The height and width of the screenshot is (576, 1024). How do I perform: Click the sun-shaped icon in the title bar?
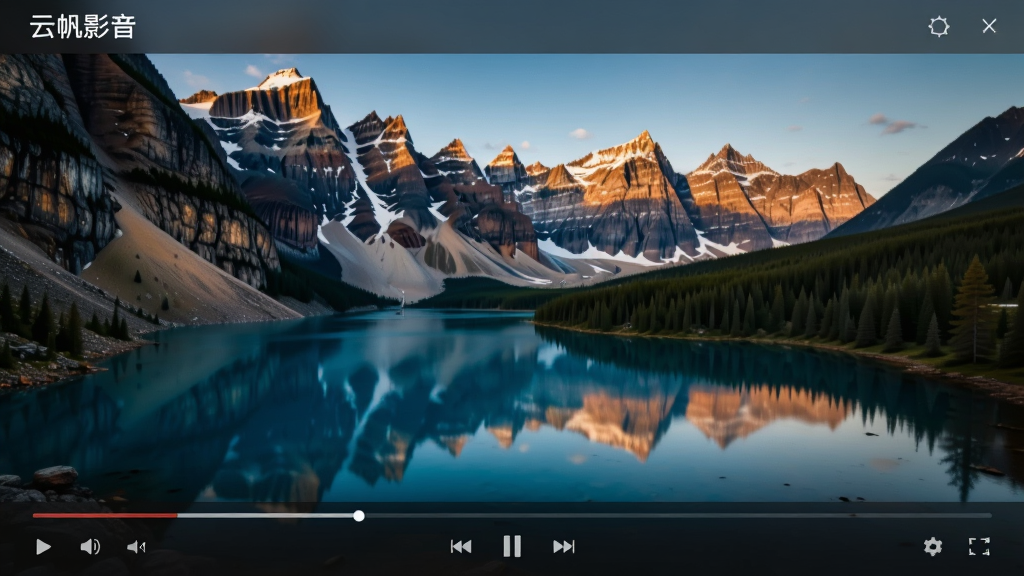[x=938, y=26]
